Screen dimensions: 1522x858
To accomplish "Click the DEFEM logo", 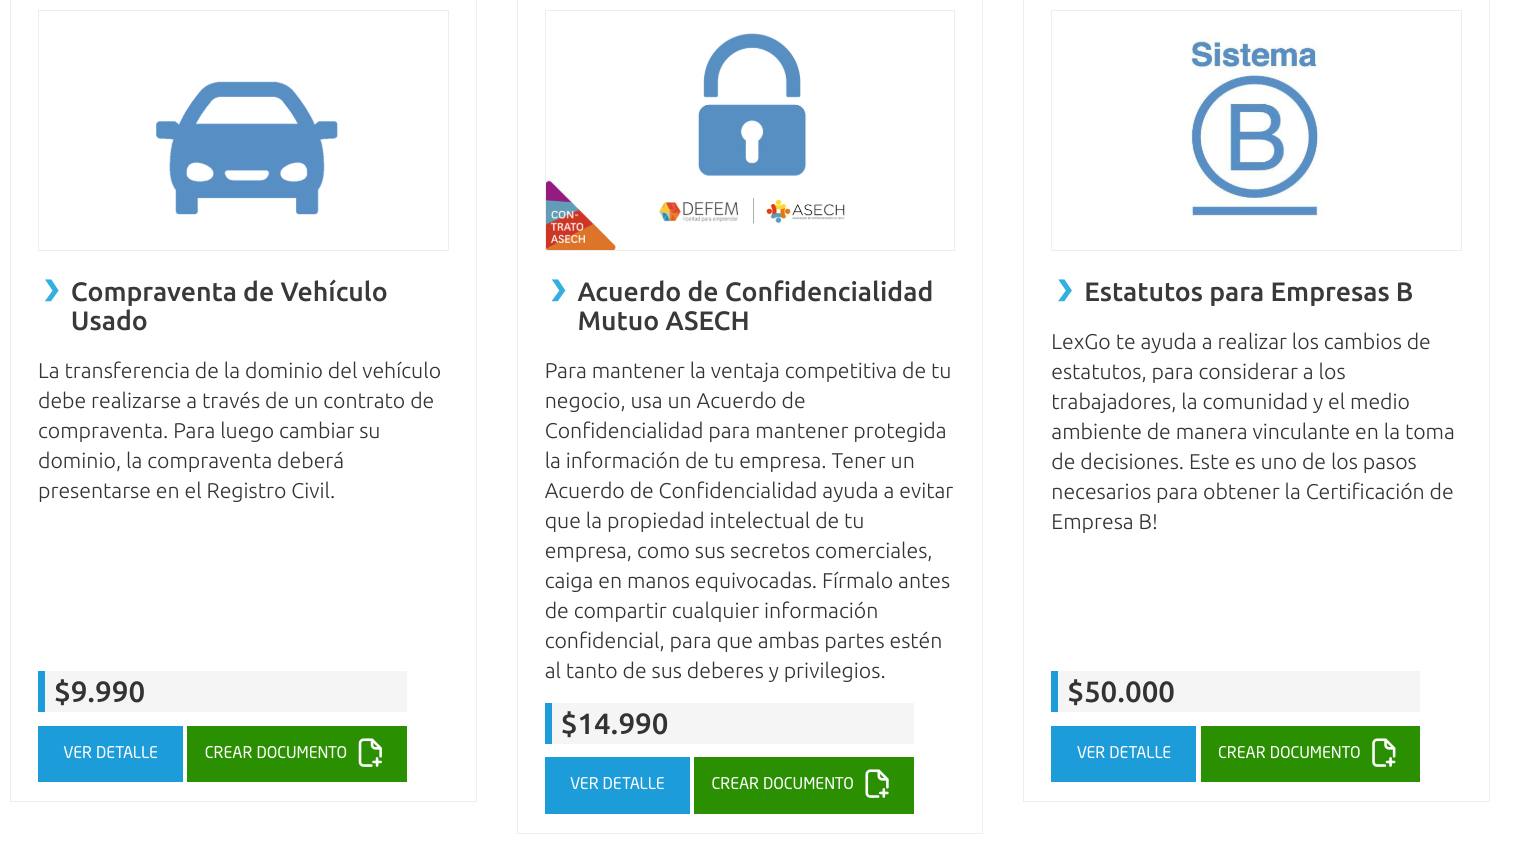I will coord(700,211).
